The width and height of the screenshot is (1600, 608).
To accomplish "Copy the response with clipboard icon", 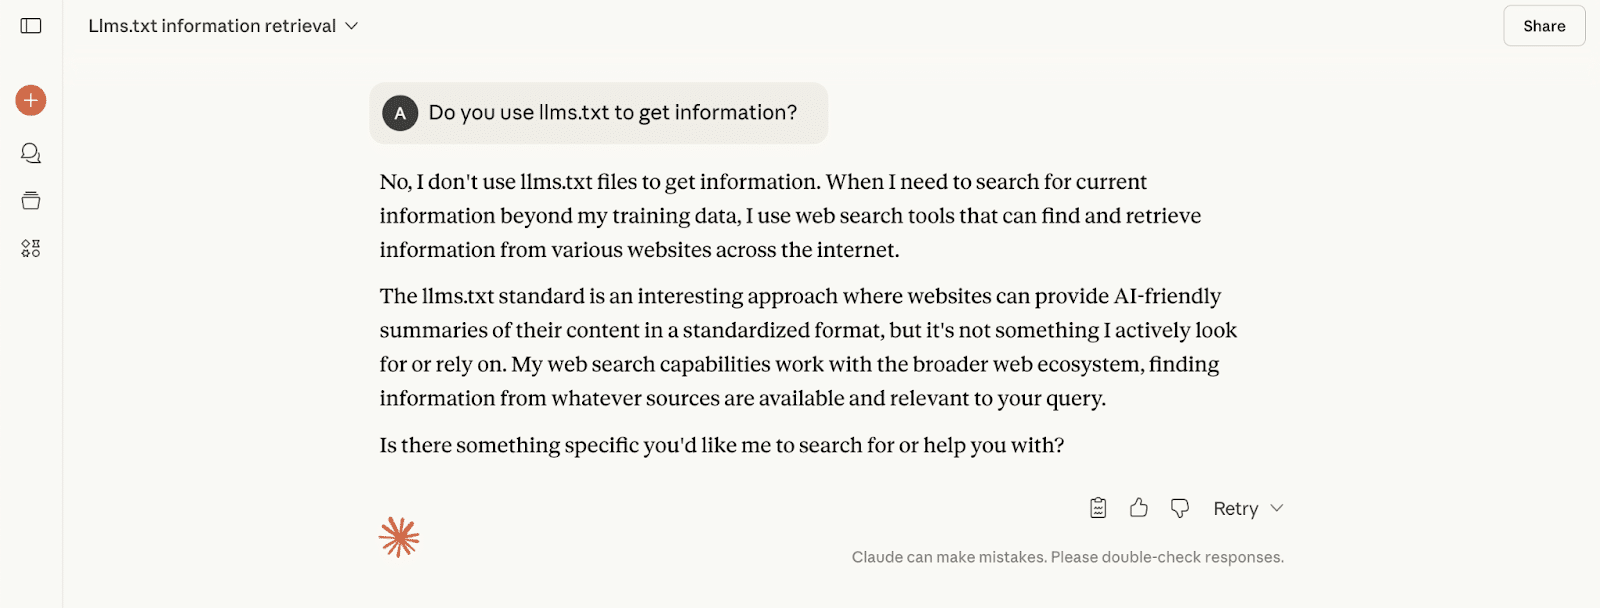I will [x=1098, y=508].
